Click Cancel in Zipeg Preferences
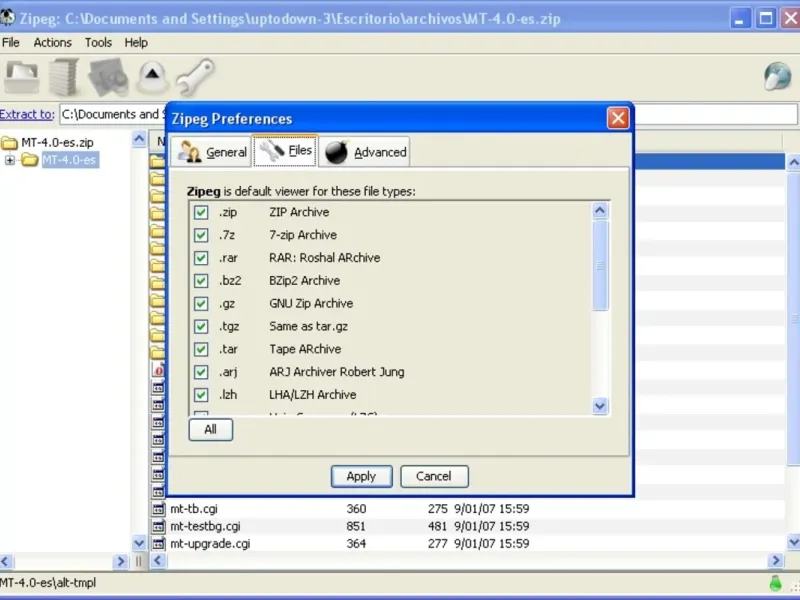The width and height of the screenshot is (800, 600). point(434,476)
